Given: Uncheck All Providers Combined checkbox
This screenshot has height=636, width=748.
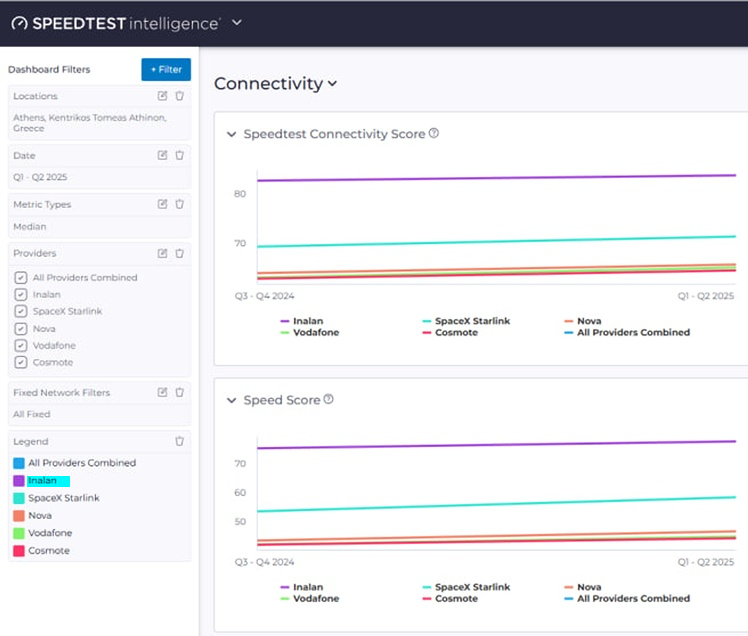Looking at the screenshot, I should (x=21, y=278).
